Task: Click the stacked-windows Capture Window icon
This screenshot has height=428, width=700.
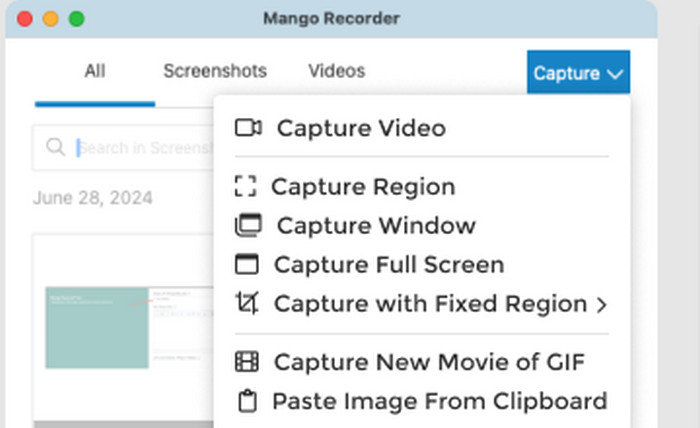Action: [x=247, y=226]
